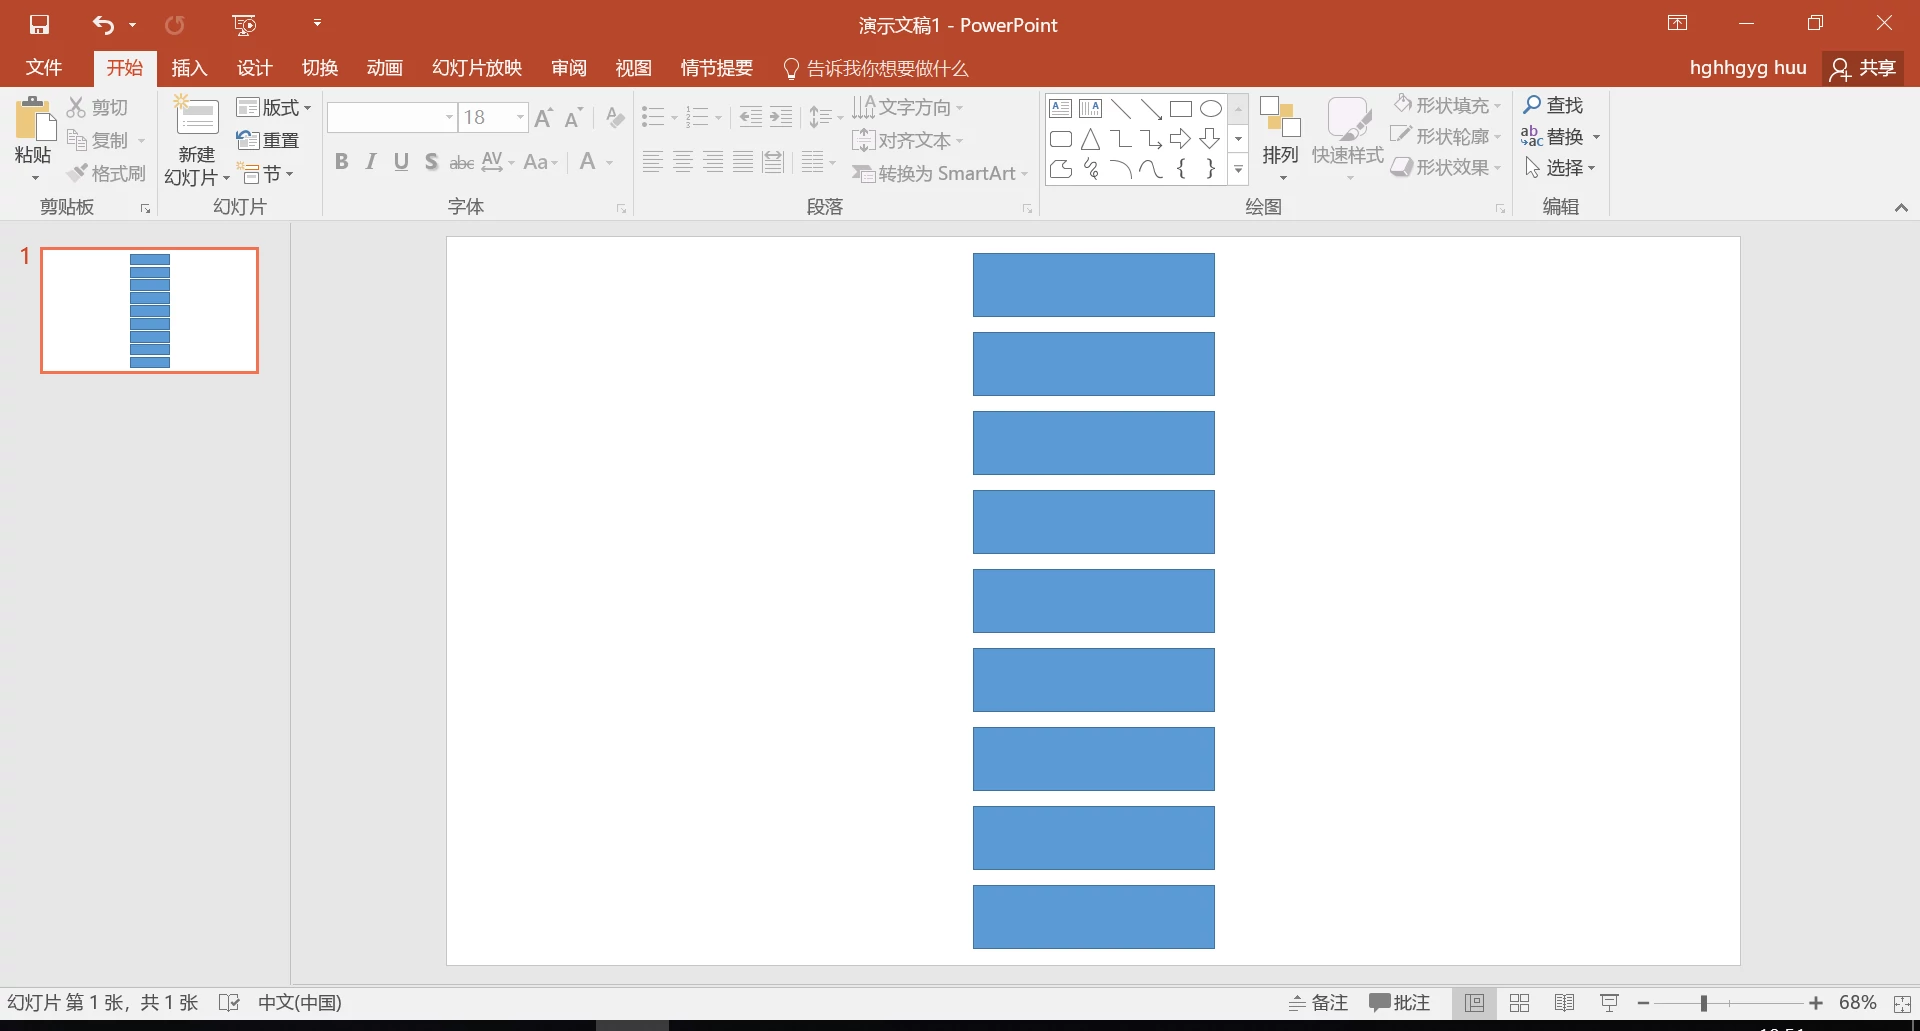Open spell check icon in status bar
This screenshot has height=1031, width=1920.
229,1002
